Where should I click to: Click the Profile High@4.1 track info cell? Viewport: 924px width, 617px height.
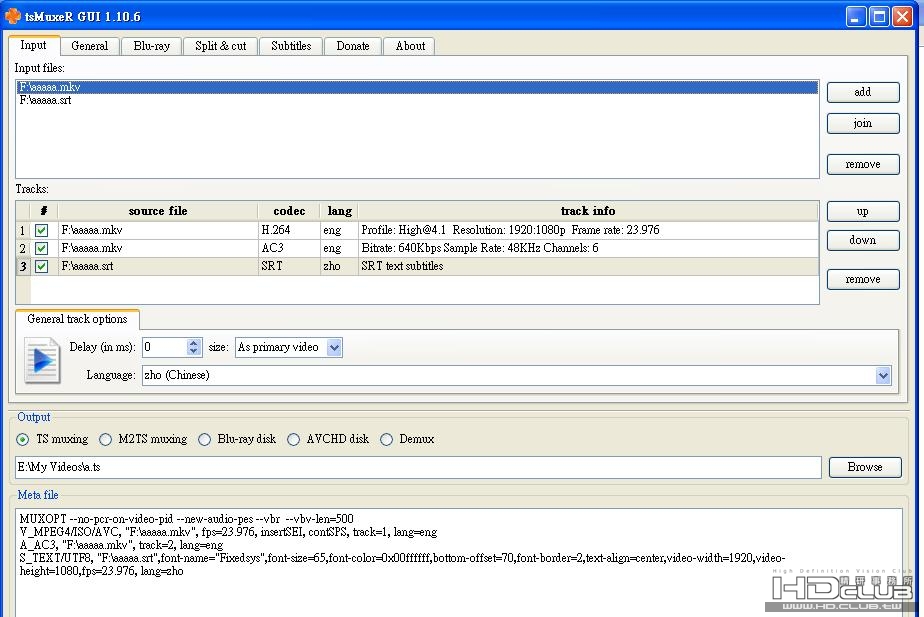pyautogui.click(x=588, y=230)
